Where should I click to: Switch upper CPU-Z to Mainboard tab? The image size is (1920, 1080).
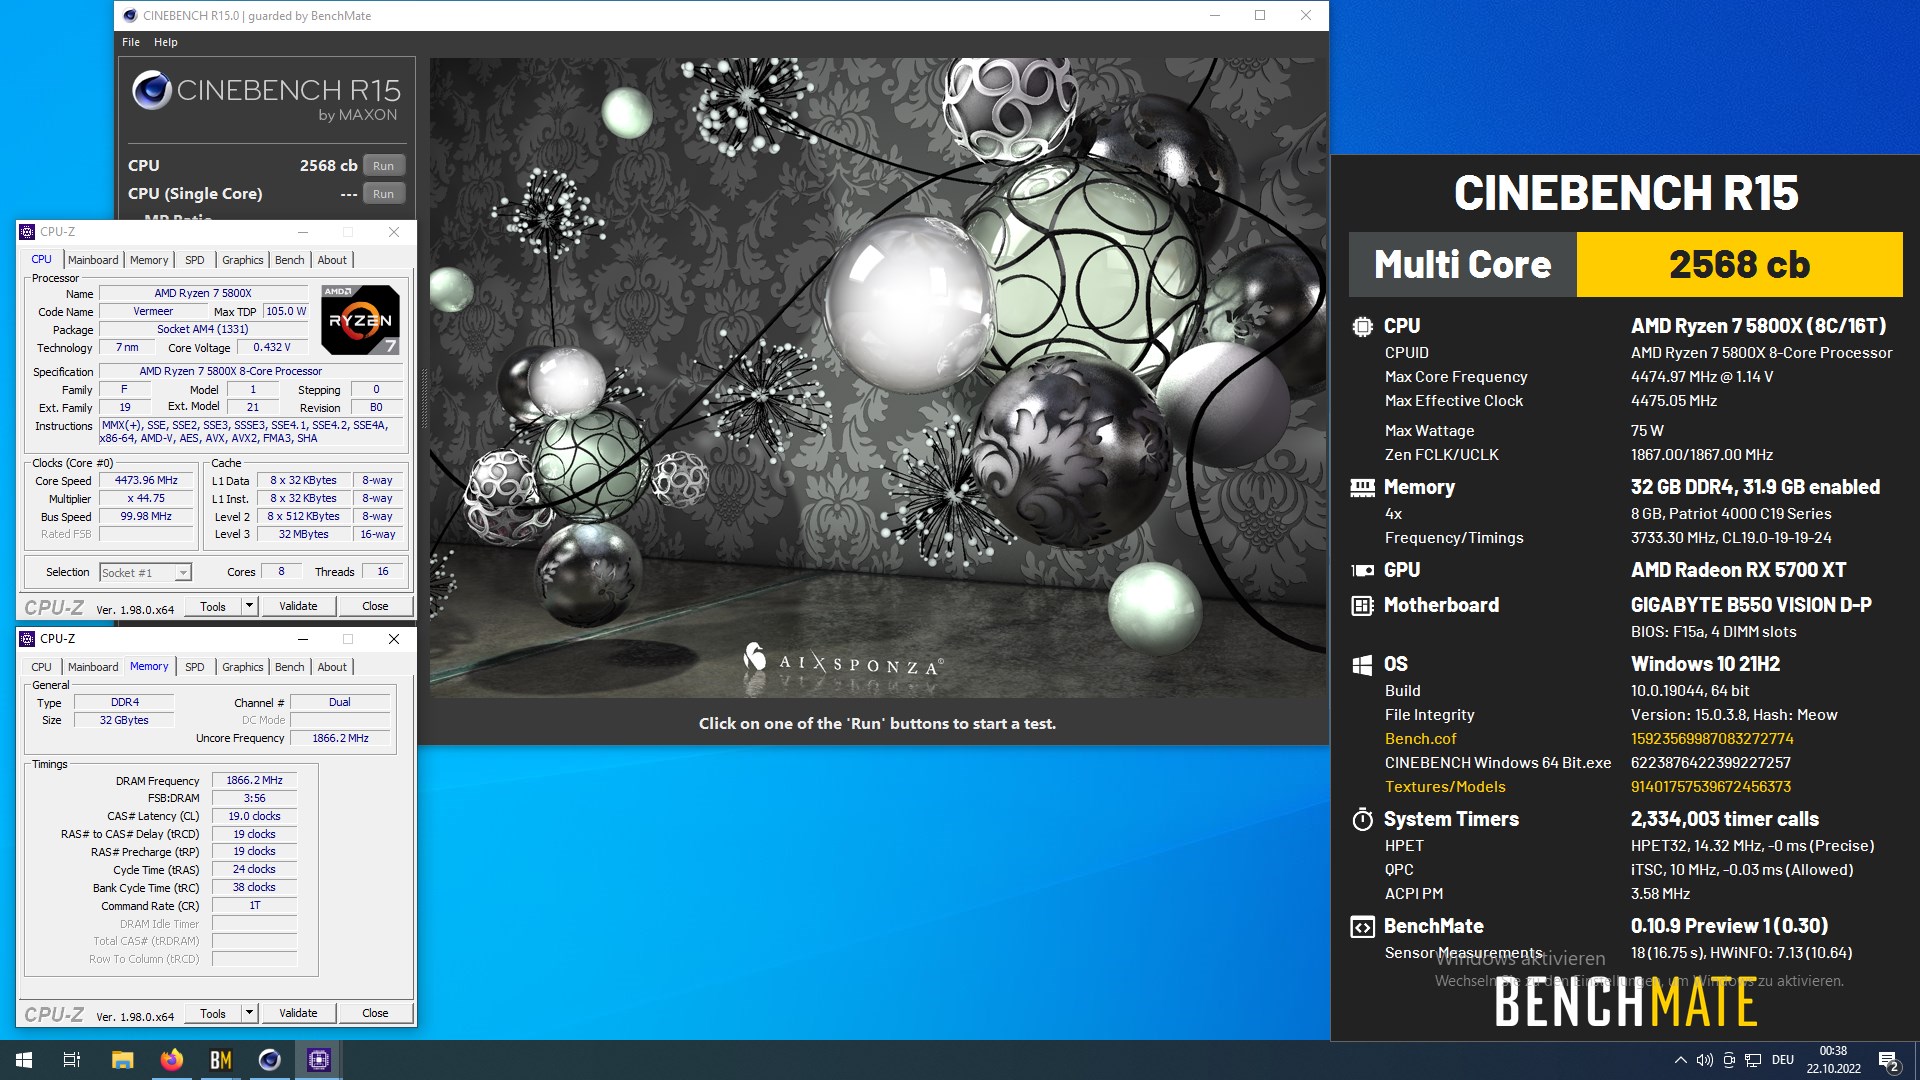click(93, 260)
